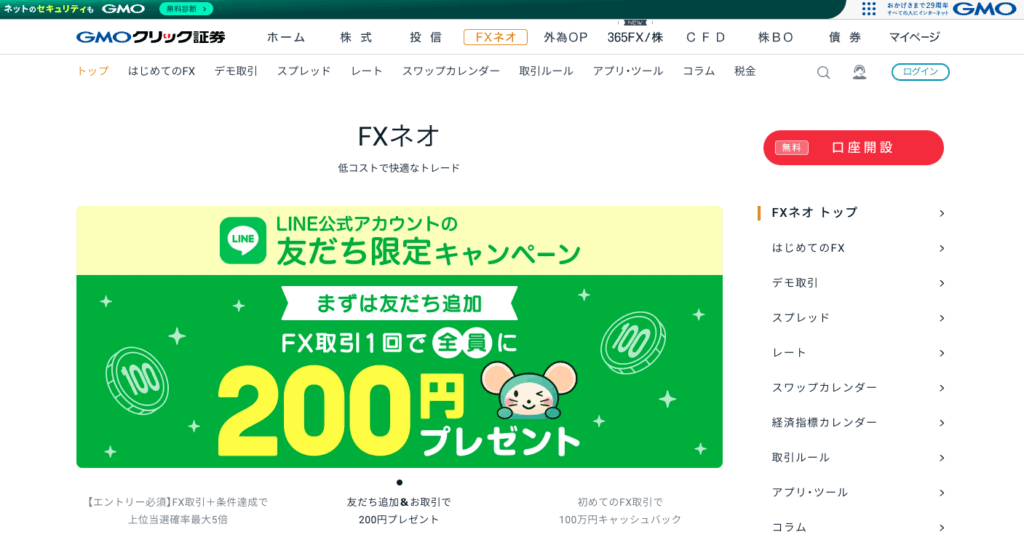Click the GMOクリック証券 logo

(151, 37)
